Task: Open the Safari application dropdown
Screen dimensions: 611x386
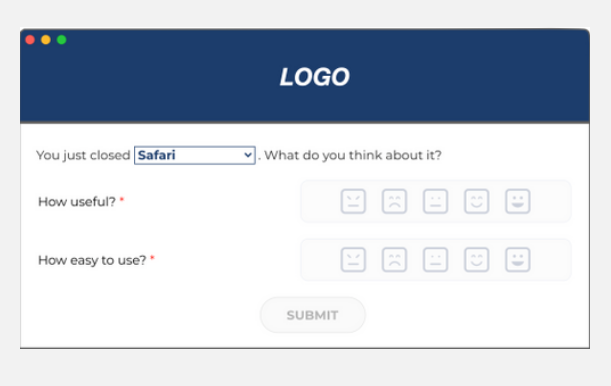Action: coord(195,155)
